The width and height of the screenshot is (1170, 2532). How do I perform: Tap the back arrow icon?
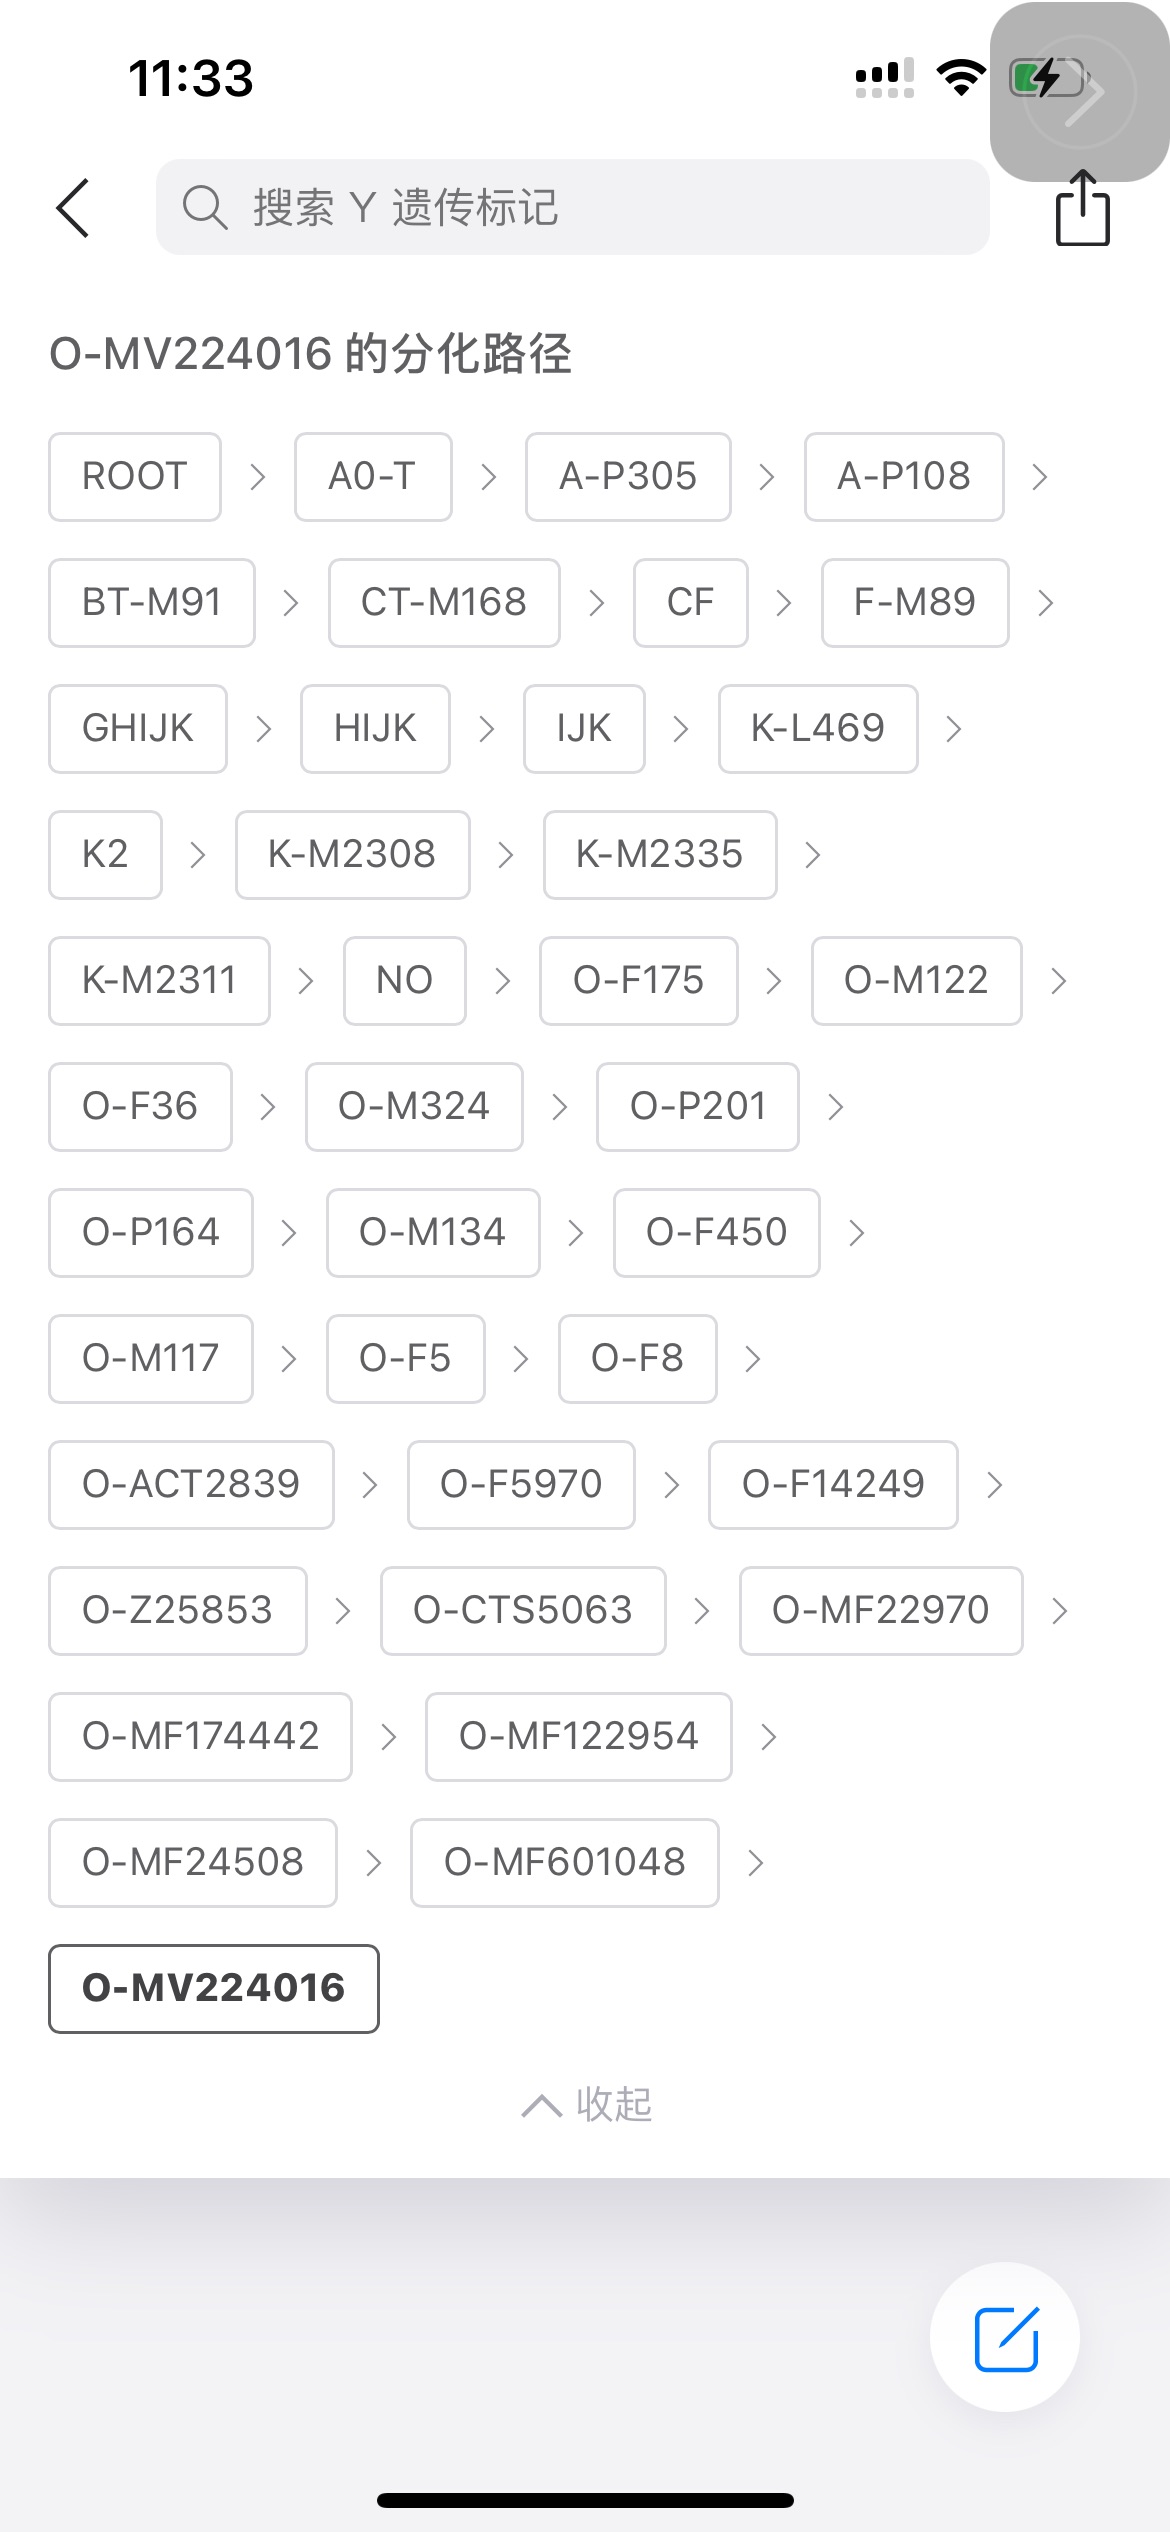click(x=73, y=208)
